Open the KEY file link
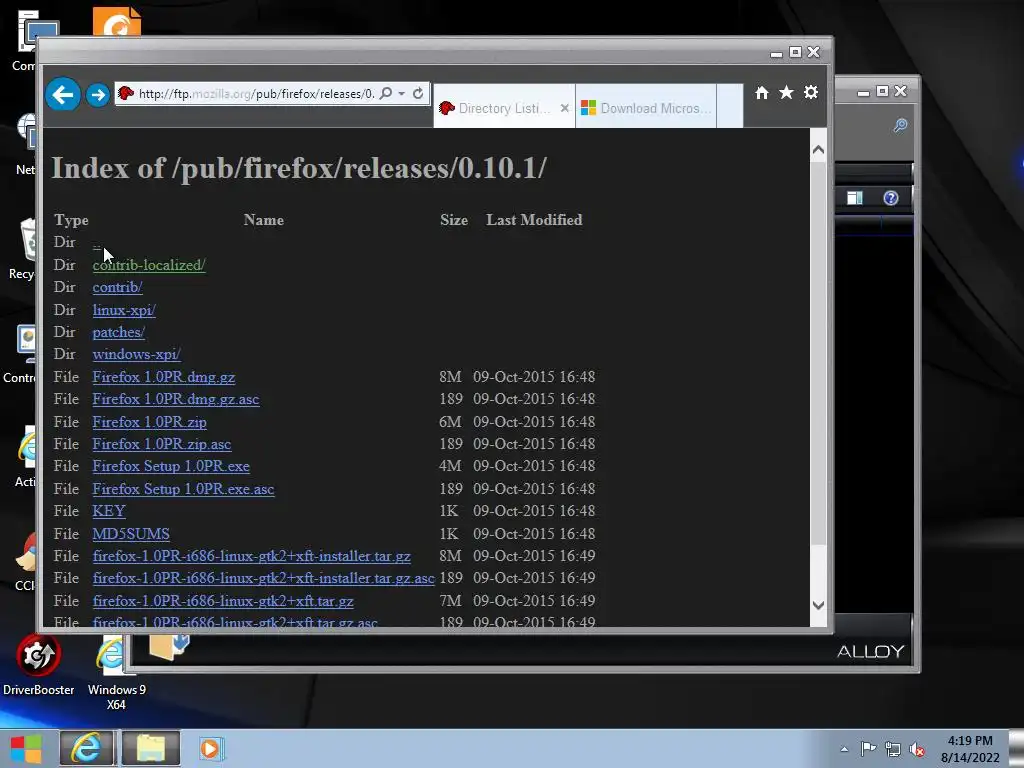 [x=109, y=511]
